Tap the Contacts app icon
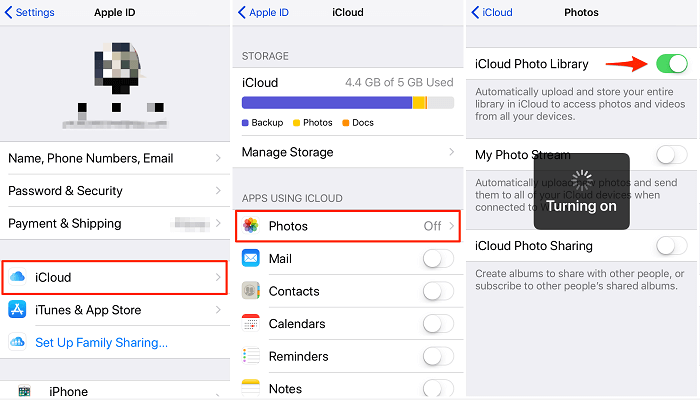Image resolution: width=700 pixels, height=400 pixels. pos(251,292)
